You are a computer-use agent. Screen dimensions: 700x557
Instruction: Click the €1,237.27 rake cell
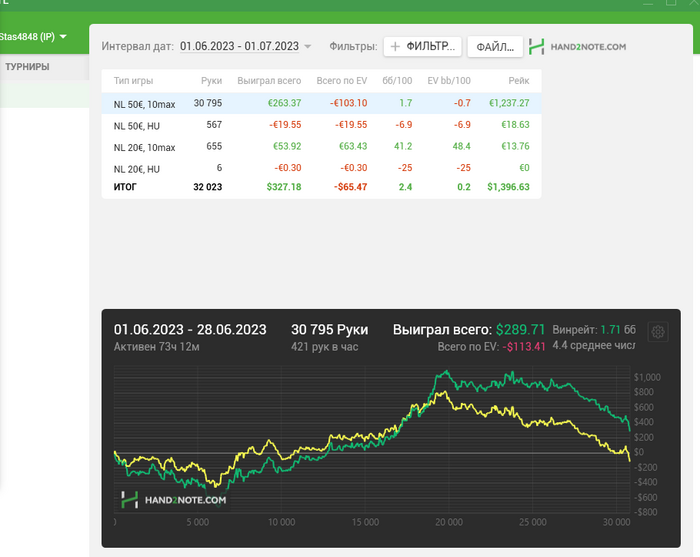coord(509,103)
